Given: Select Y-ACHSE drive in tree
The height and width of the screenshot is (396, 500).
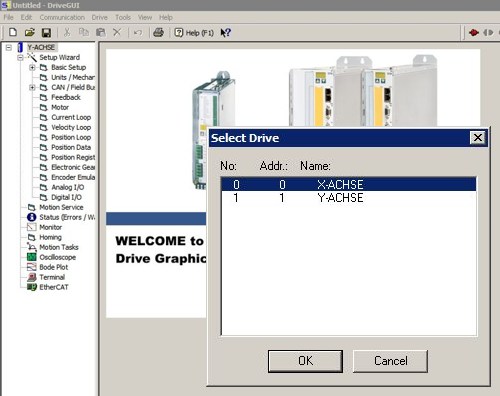Looking at the screenshot, I should click(41, 47).
